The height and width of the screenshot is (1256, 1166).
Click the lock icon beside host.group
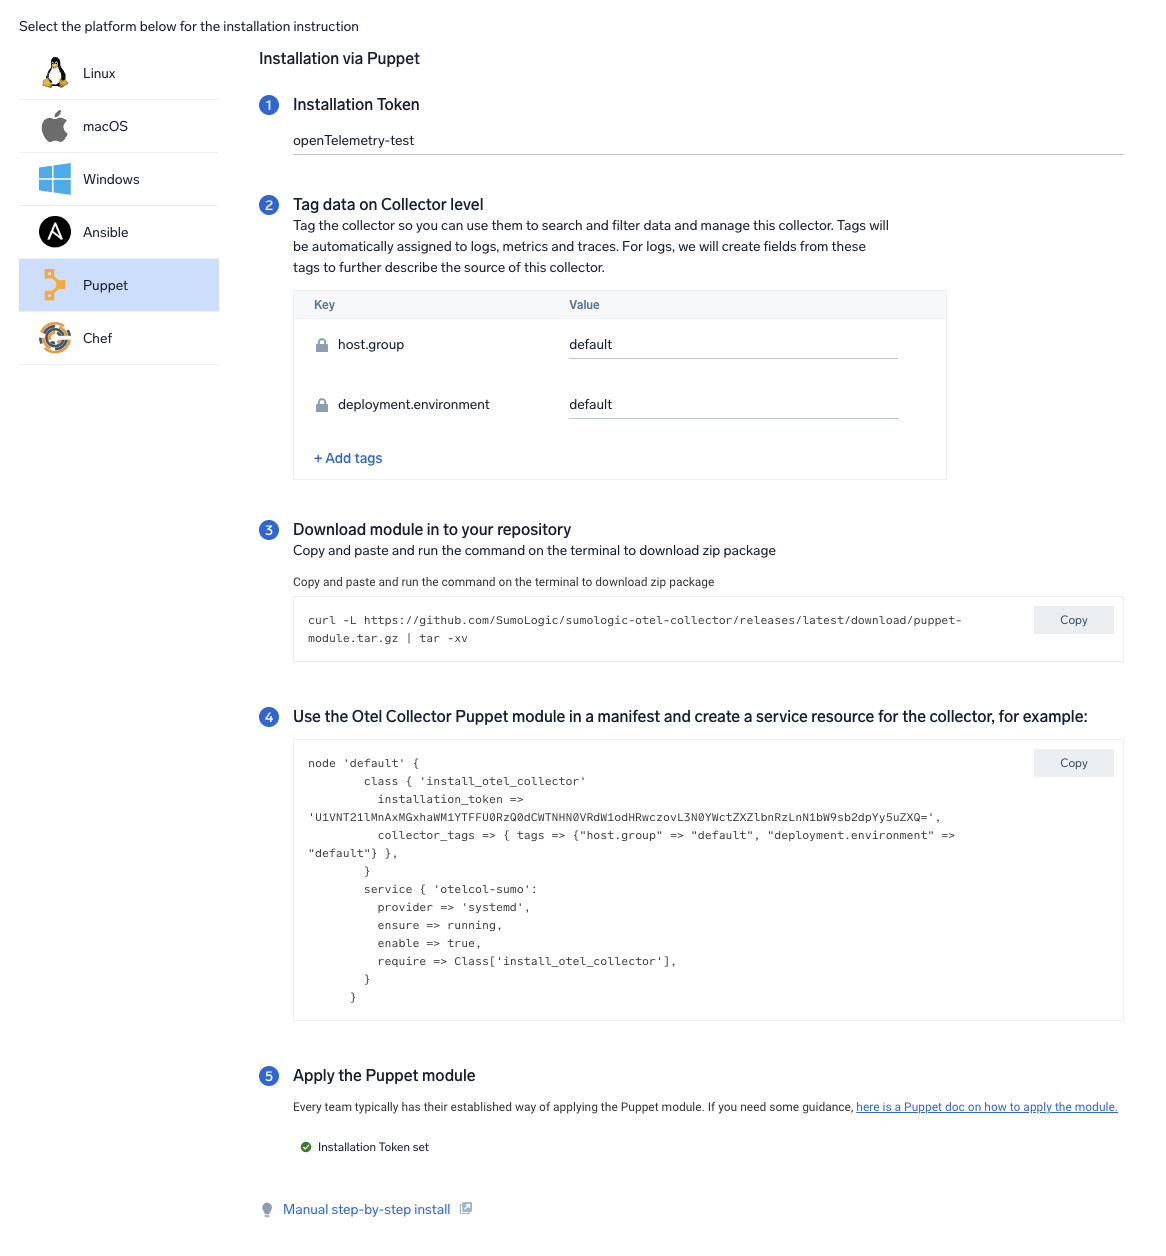[322, 345]
